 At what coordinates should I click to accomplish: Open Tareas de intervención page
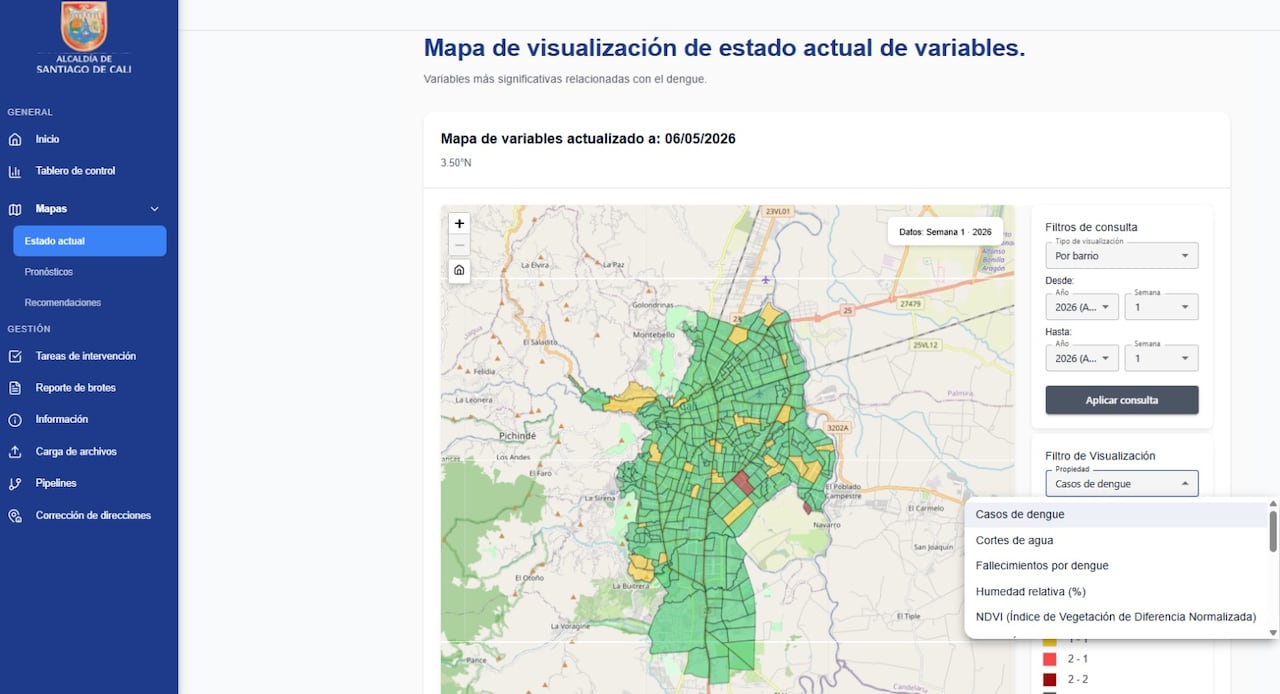coord(86,356)
